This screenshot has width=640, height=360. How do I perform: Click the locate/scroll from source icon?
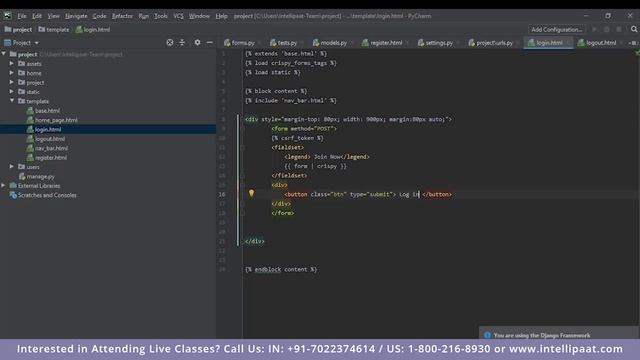click(170, 42)
